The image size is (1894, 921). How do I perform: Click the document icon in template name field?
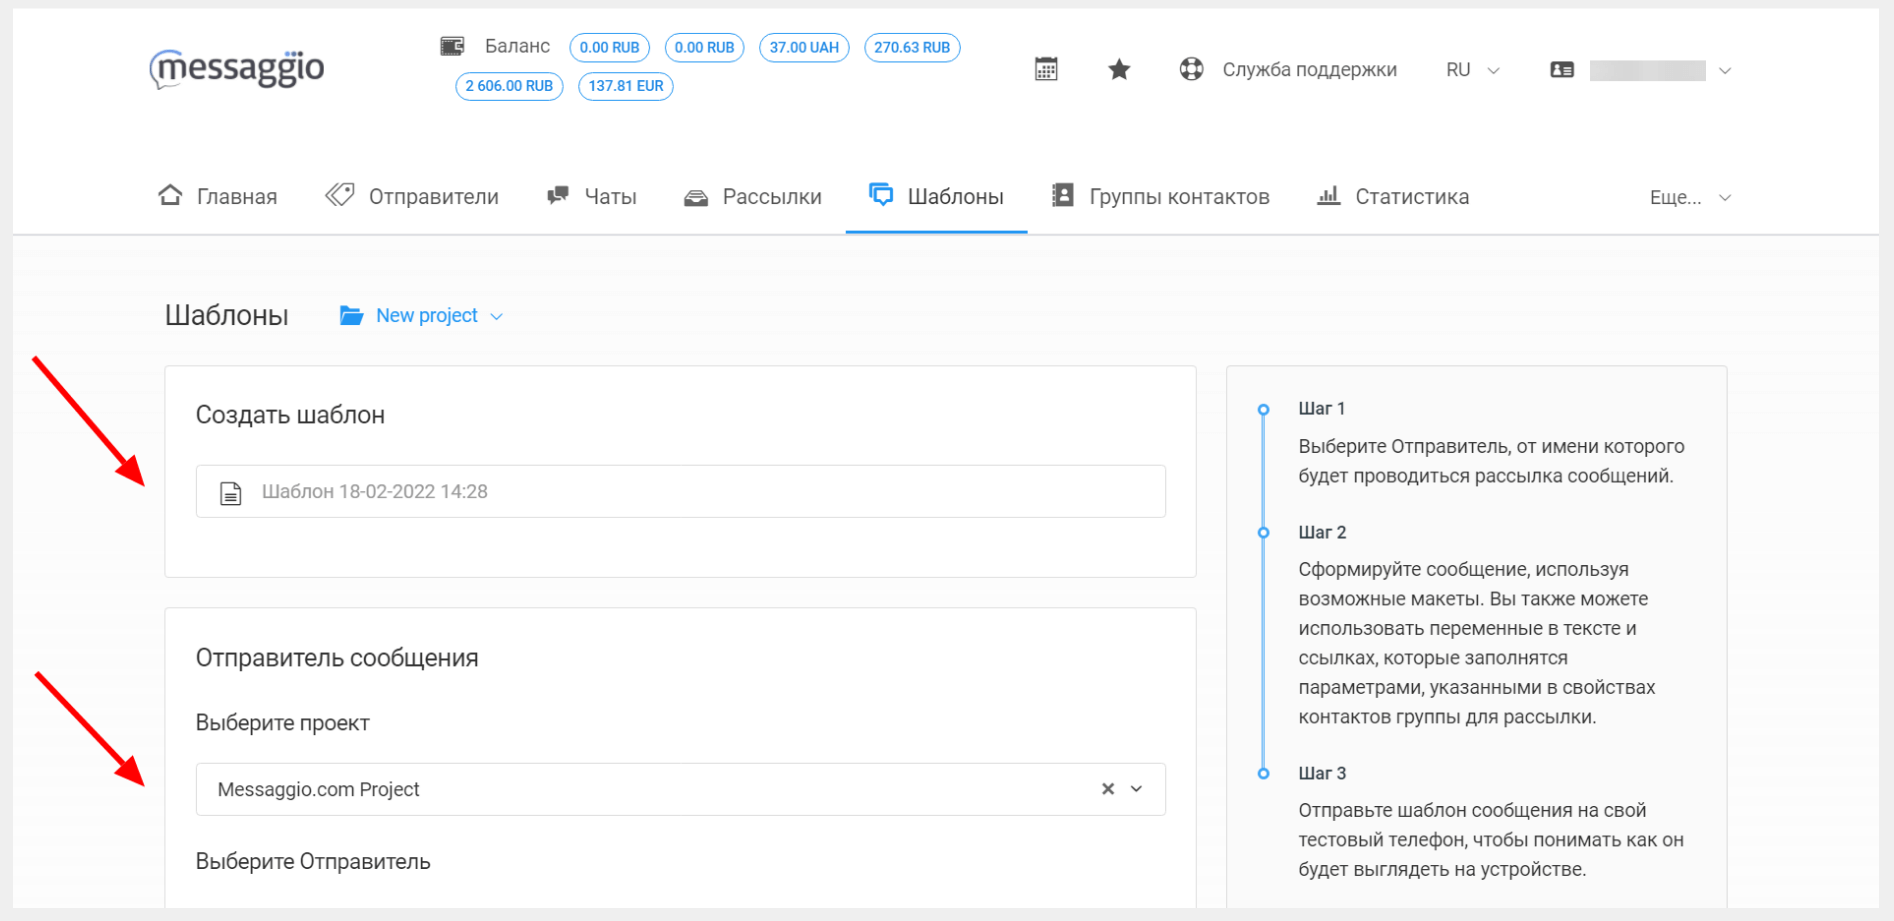coord(231,492)
